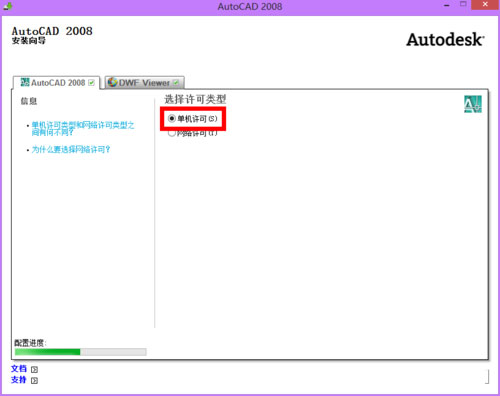Click the AutoCAD 2008 tab icon

pyautogui.click(x=25, y=82)
